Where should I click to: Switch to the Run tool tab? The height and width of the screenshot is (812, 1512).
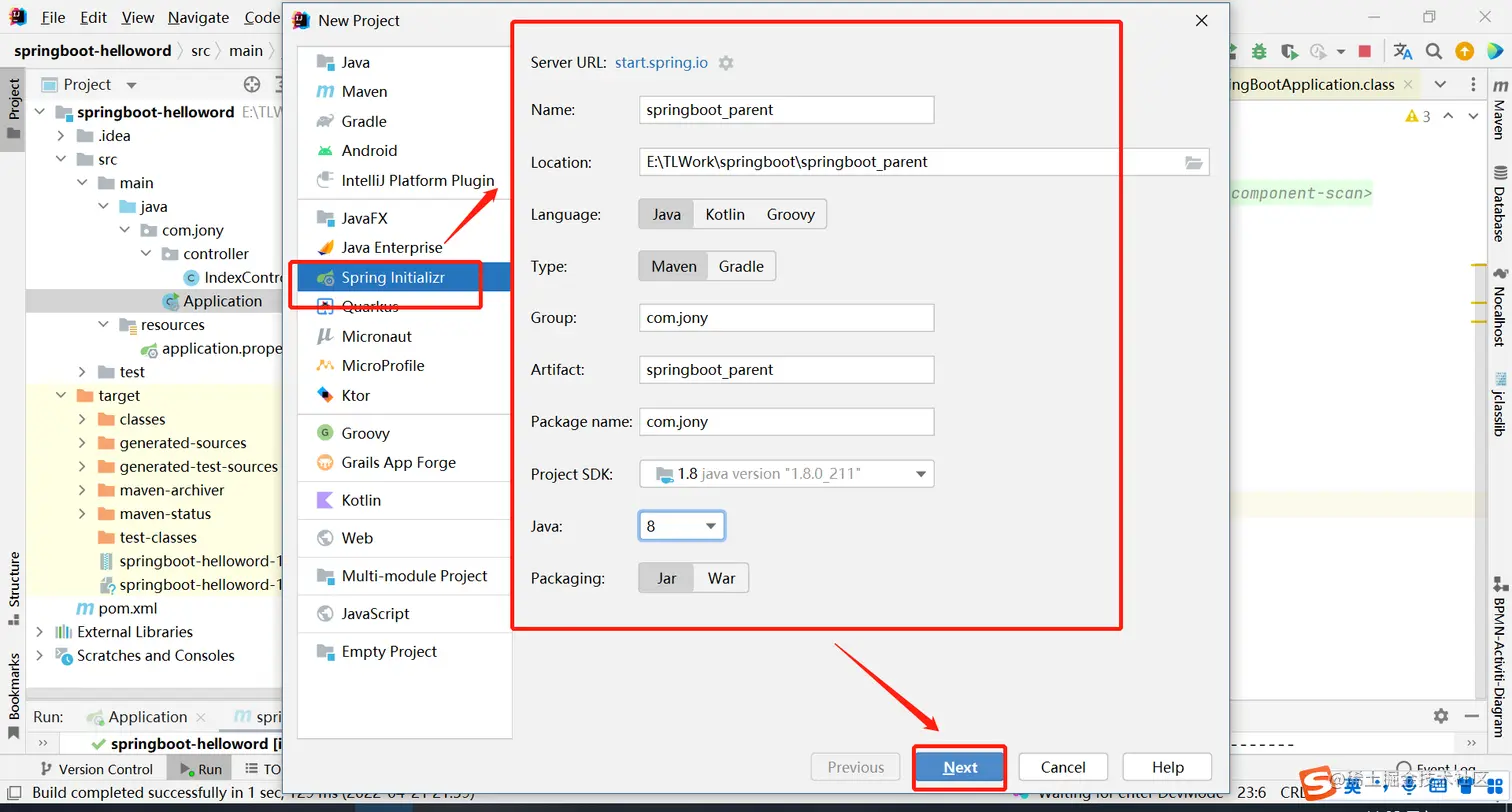(x=201, y=769)
